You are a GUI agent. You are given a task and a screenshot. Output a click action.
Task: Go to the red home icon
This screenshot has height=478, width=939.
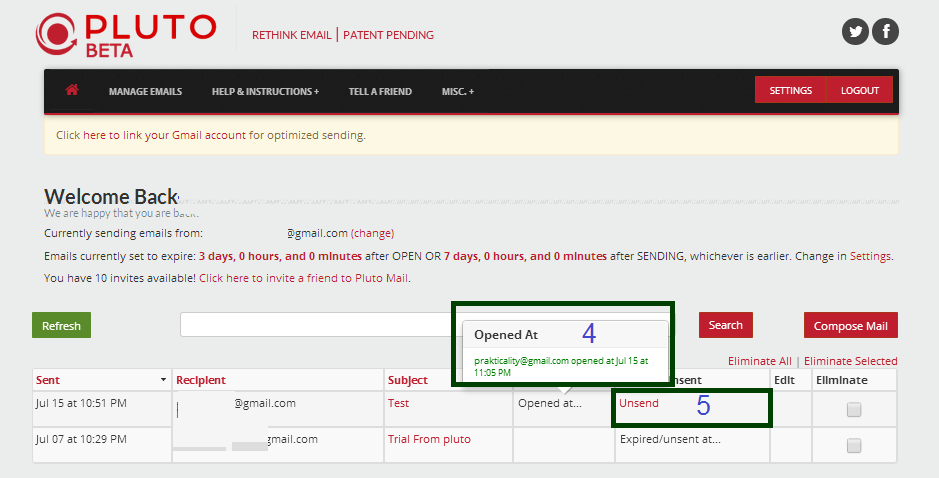72,90
